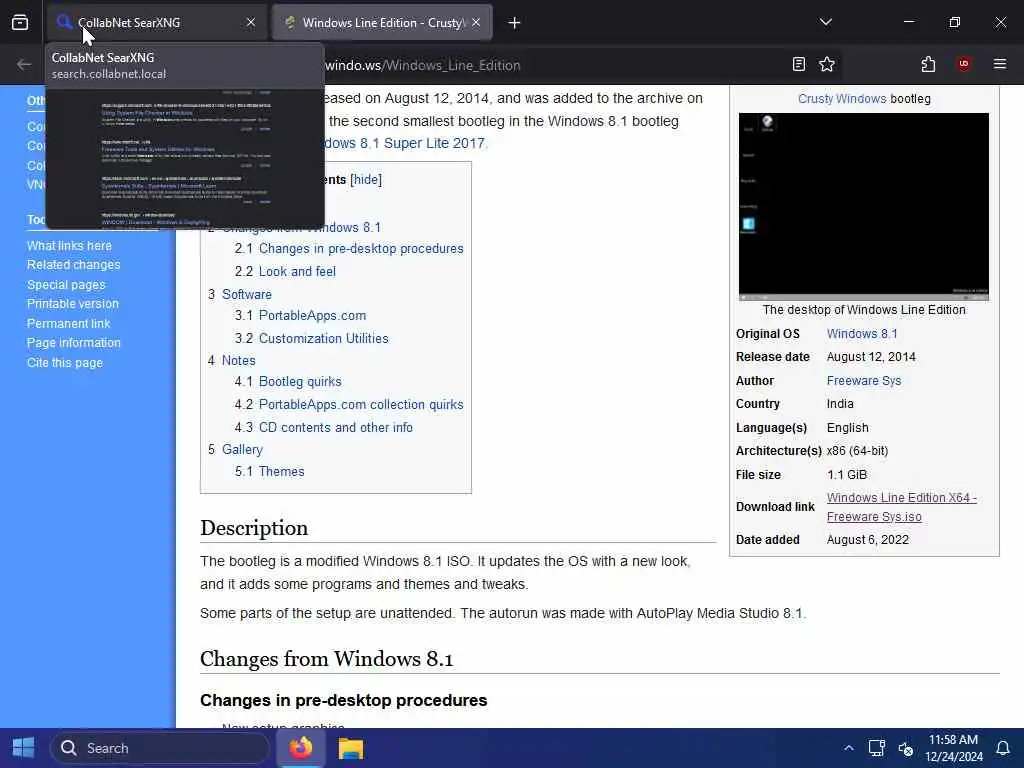Viewport: 1024px width, 768px height.
Task: Open Page information sidebar link
Action: [74, 343]
